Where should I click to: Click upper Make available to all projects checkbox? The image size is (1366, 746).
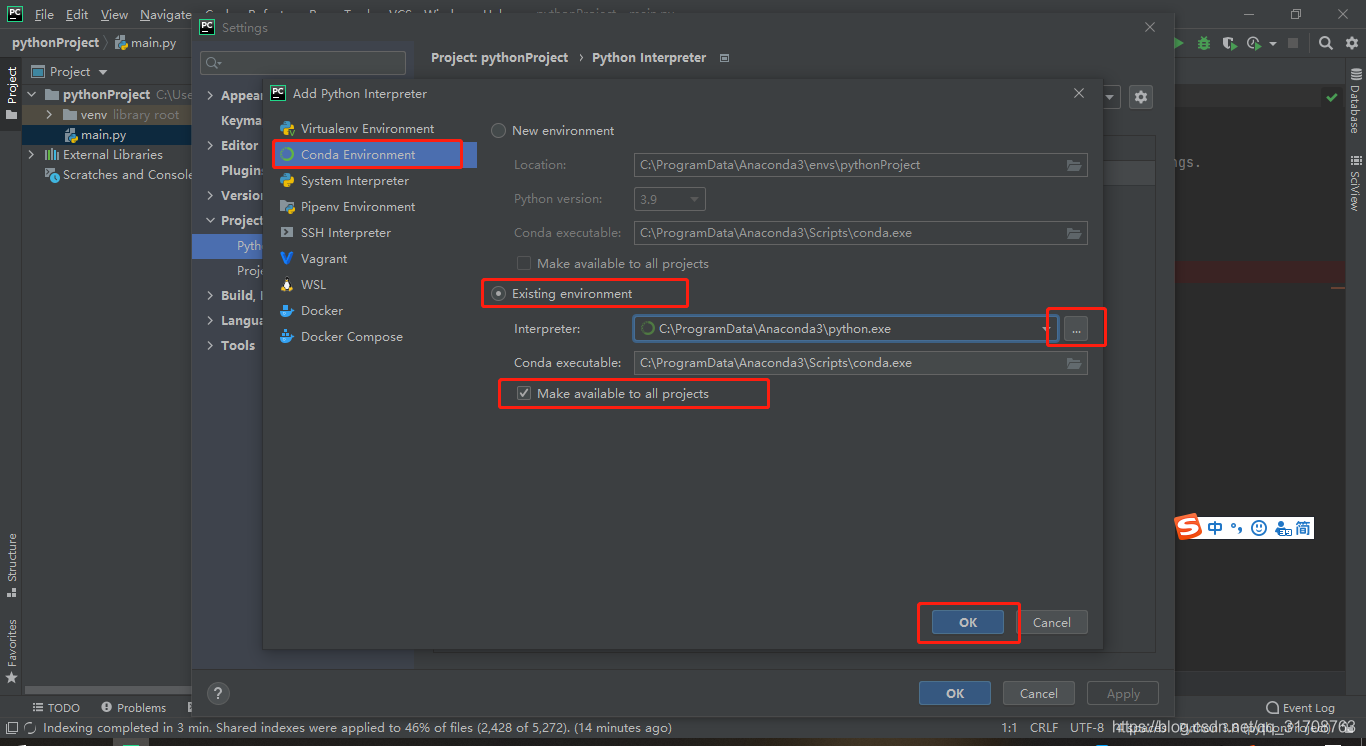524,264
